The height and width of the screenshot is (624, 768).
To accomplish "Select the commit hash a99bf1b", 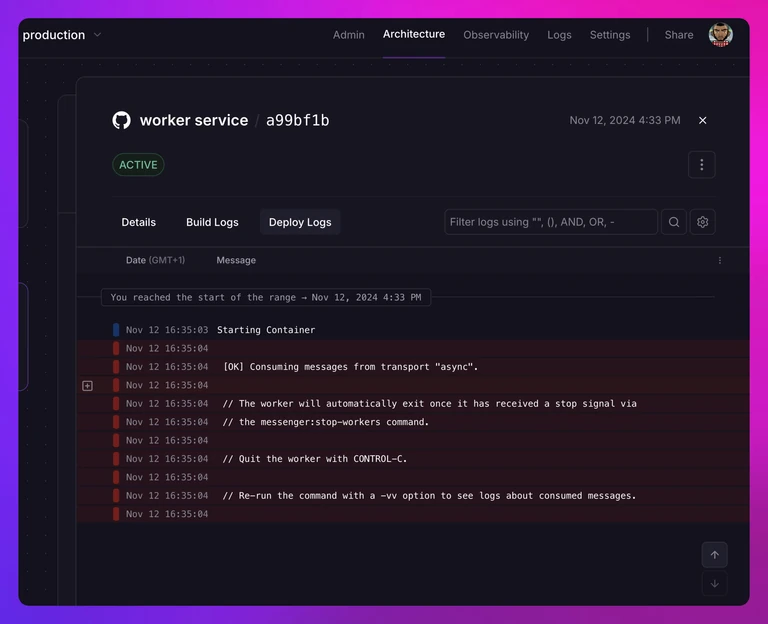I will (297, 120).
